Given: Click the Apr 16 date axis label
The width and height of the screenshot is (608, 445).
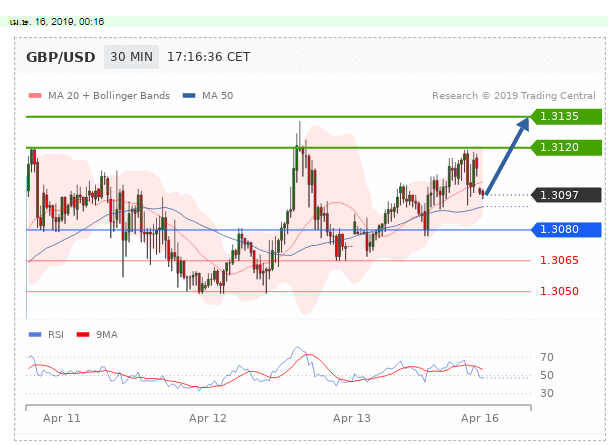Looking at the screenshot, I should (480, 418).
